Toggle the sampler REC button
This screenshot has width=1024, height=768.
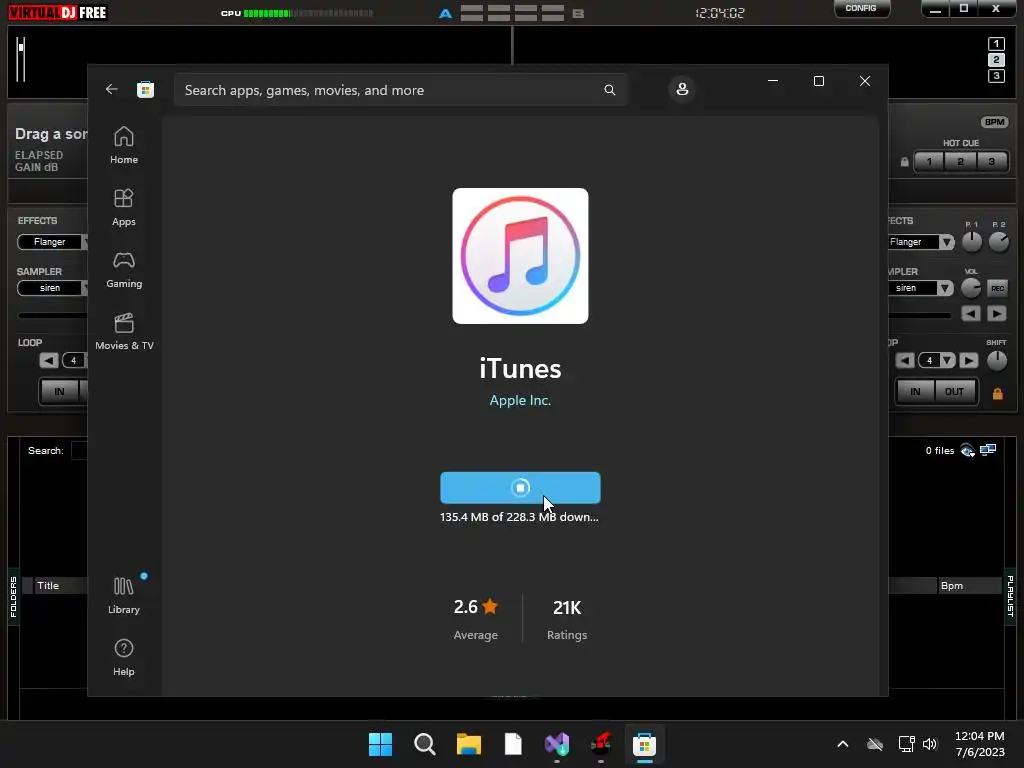[997, 288]
